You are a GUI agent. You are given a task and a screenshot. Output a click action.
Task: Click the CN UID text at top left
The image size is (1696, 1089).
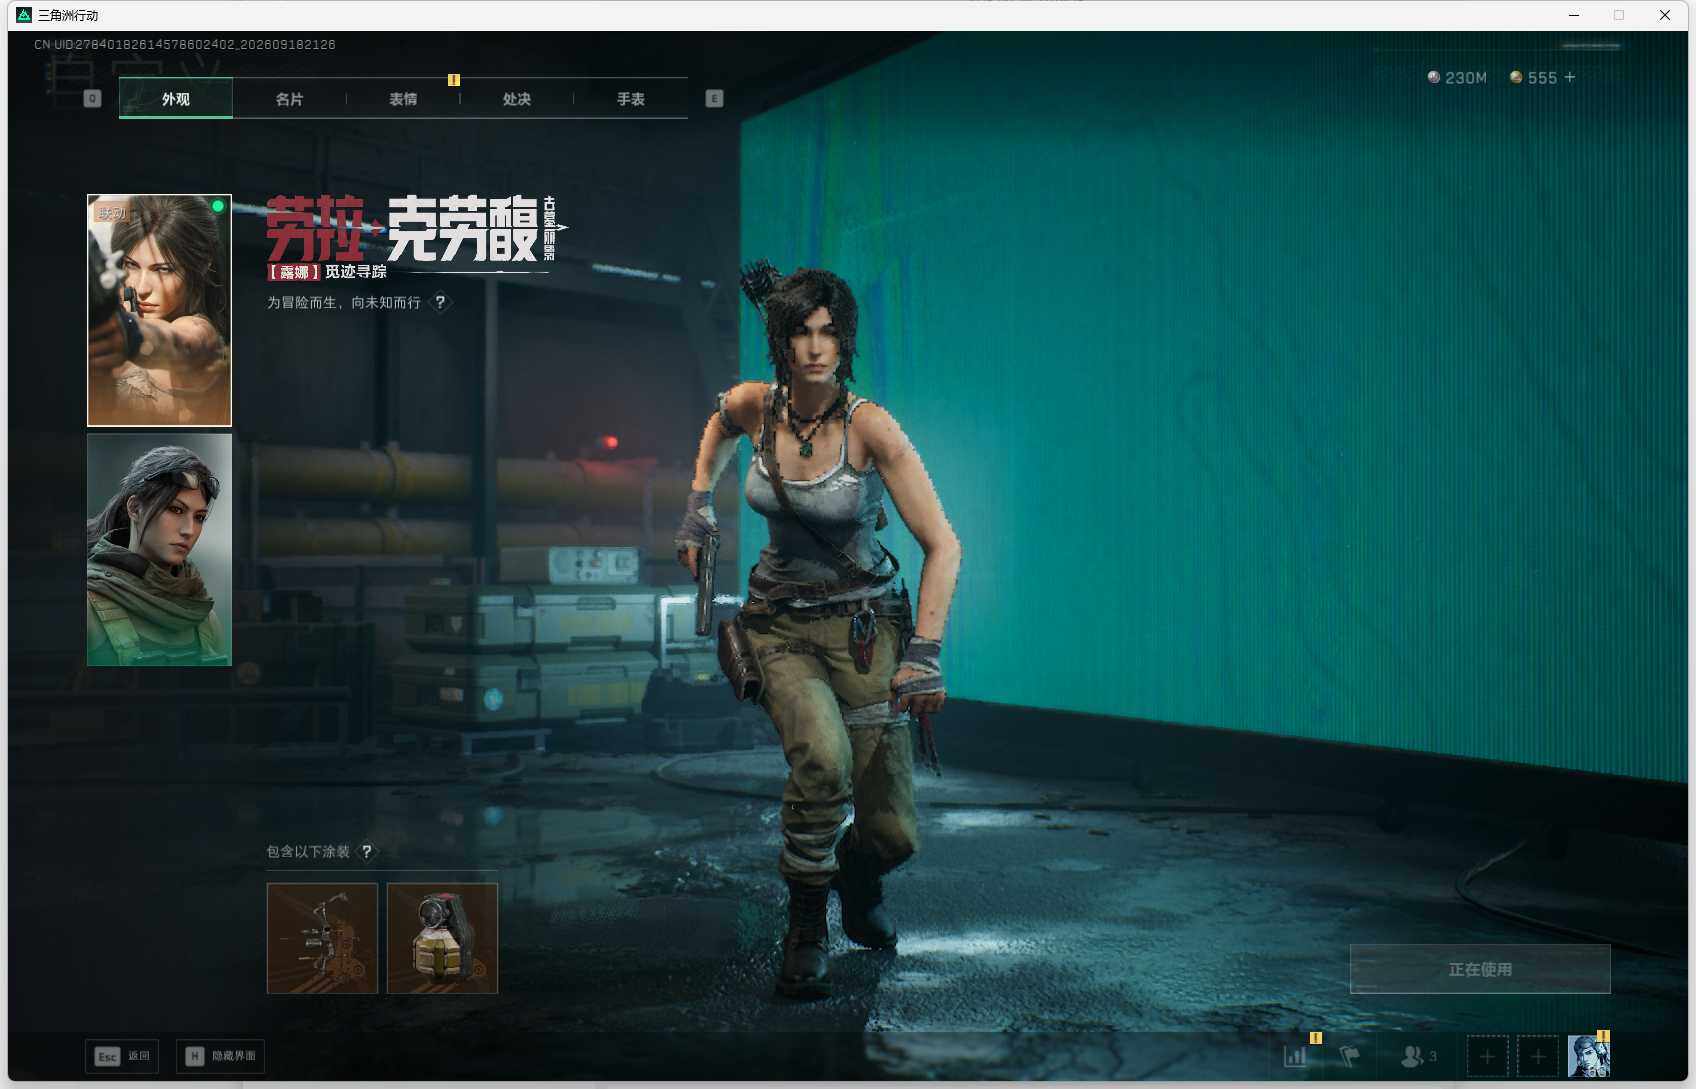click(185, 45)
